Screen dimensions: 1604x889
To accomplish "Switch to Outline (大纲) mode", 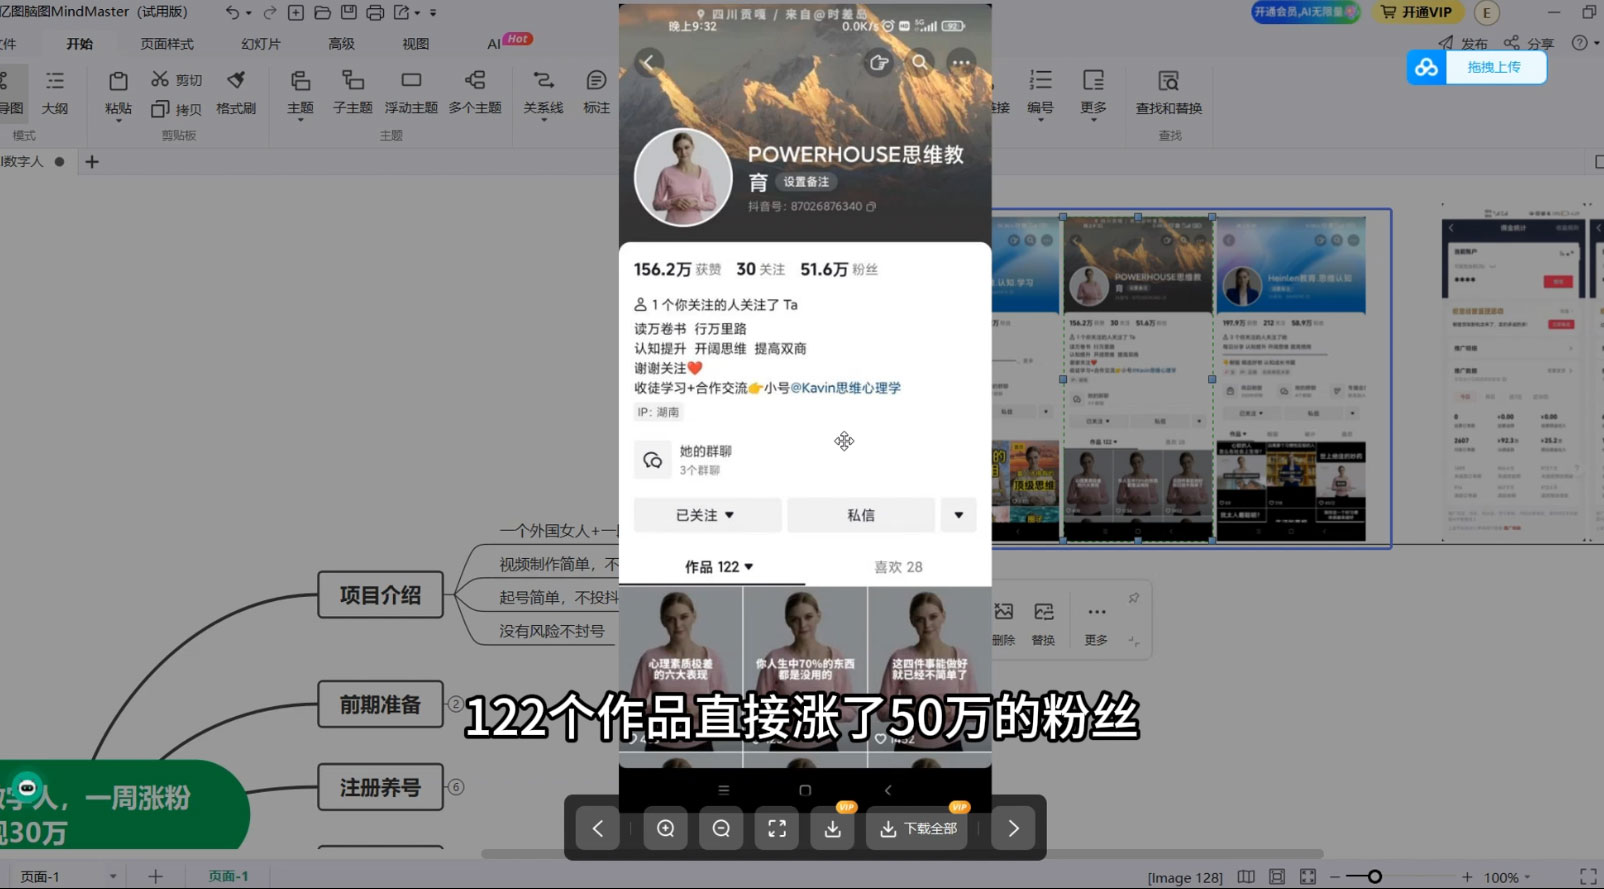I will (55, 92).
